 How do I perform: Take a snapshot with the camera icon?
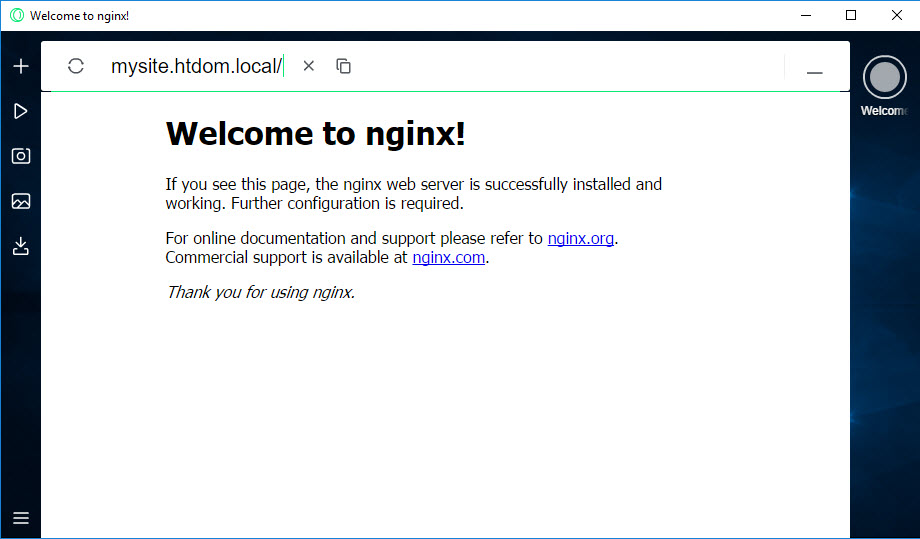pyautogui.click(x=21, y=156)
